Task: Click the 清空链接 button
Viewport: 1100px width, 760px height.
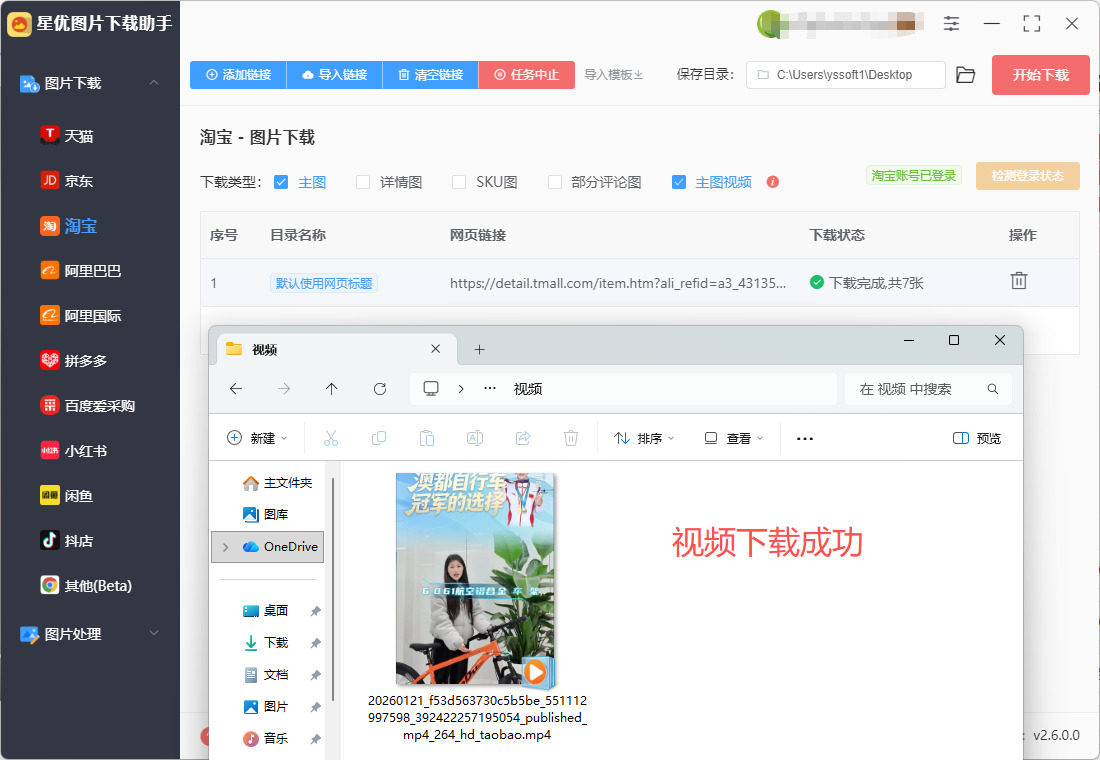Action: pyautogui.click(x=431, y=74)
